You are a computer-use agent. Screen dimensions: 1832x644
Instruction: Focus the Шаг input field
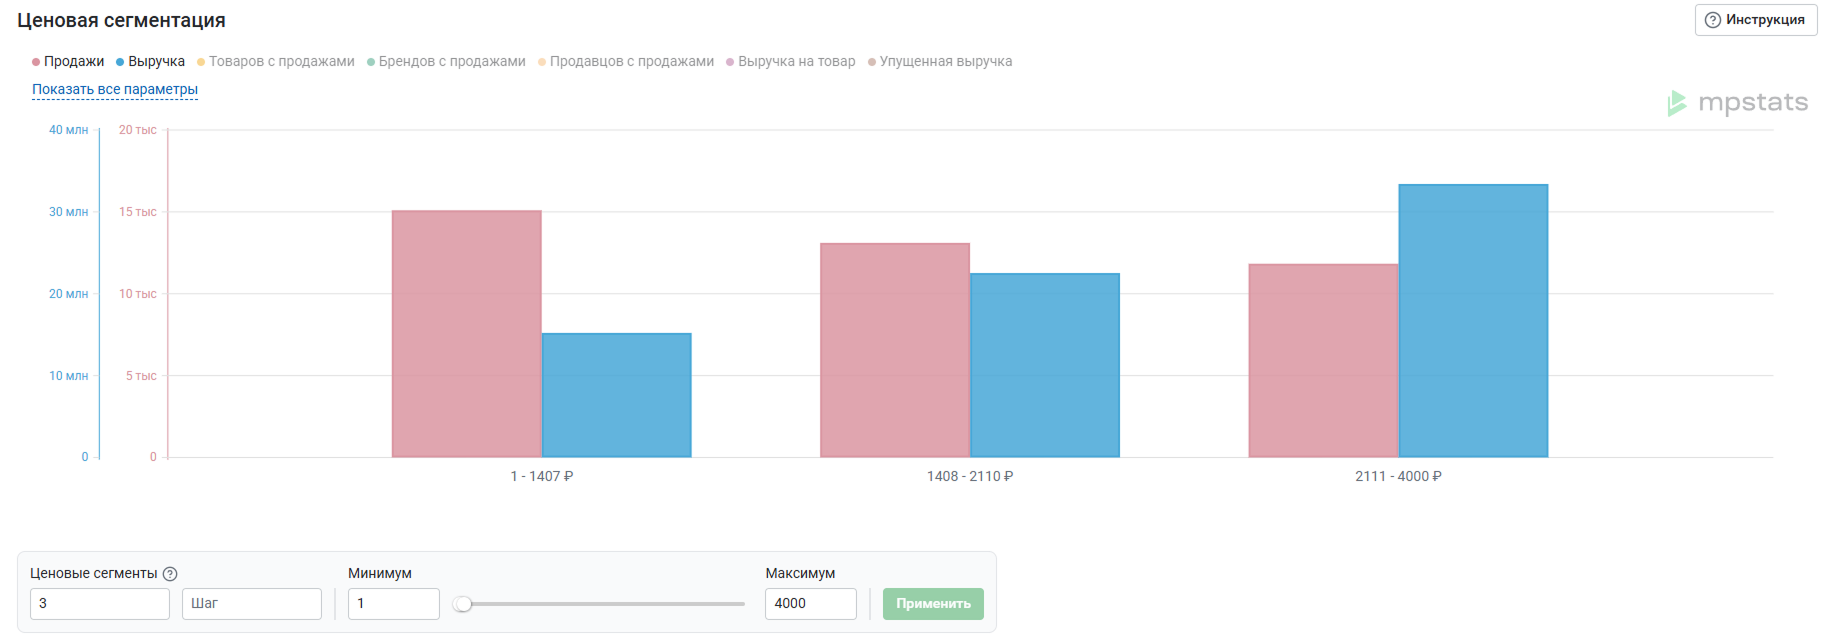(x=252, y=604)
